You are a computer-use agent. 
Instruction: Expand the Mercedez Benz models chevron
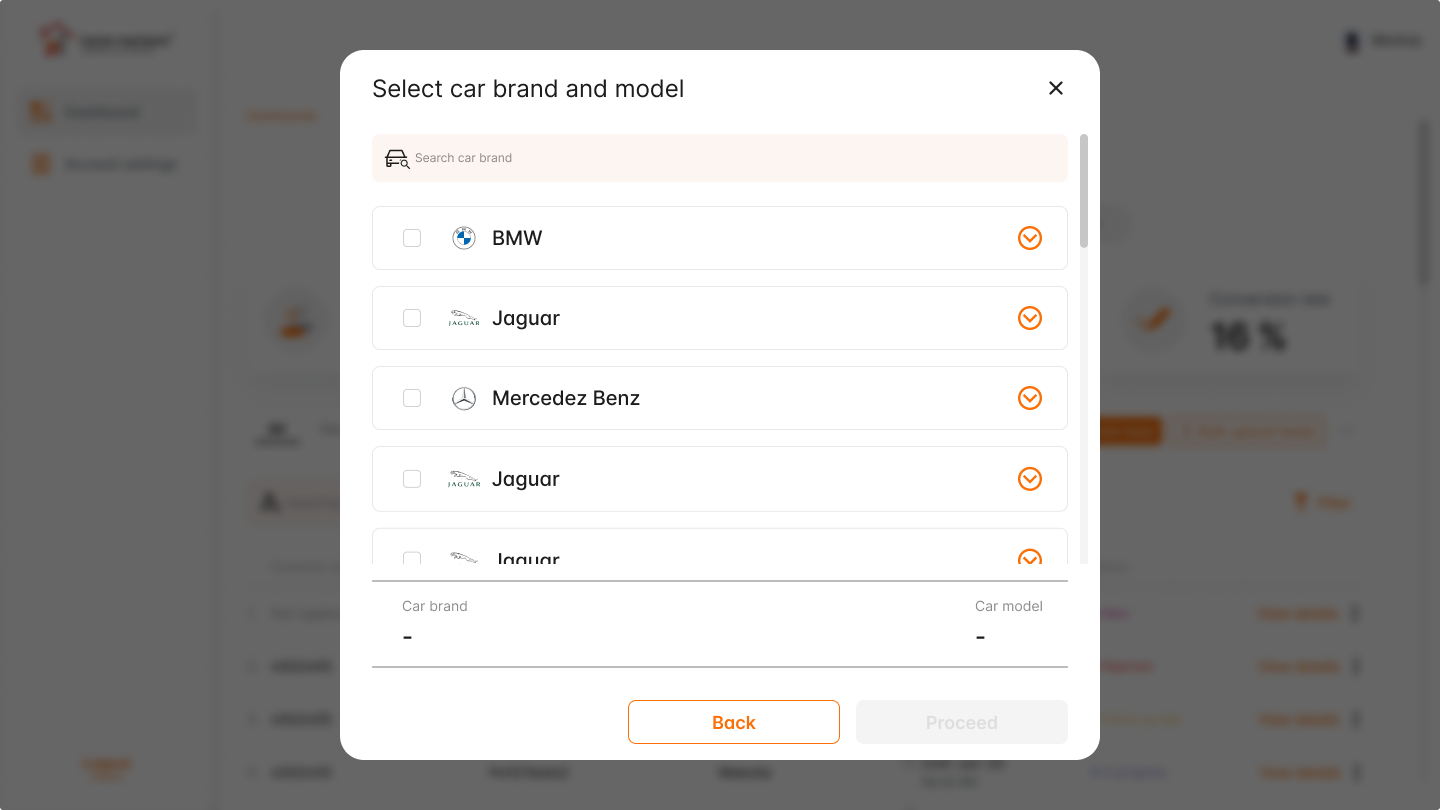tap(1030, 398)
